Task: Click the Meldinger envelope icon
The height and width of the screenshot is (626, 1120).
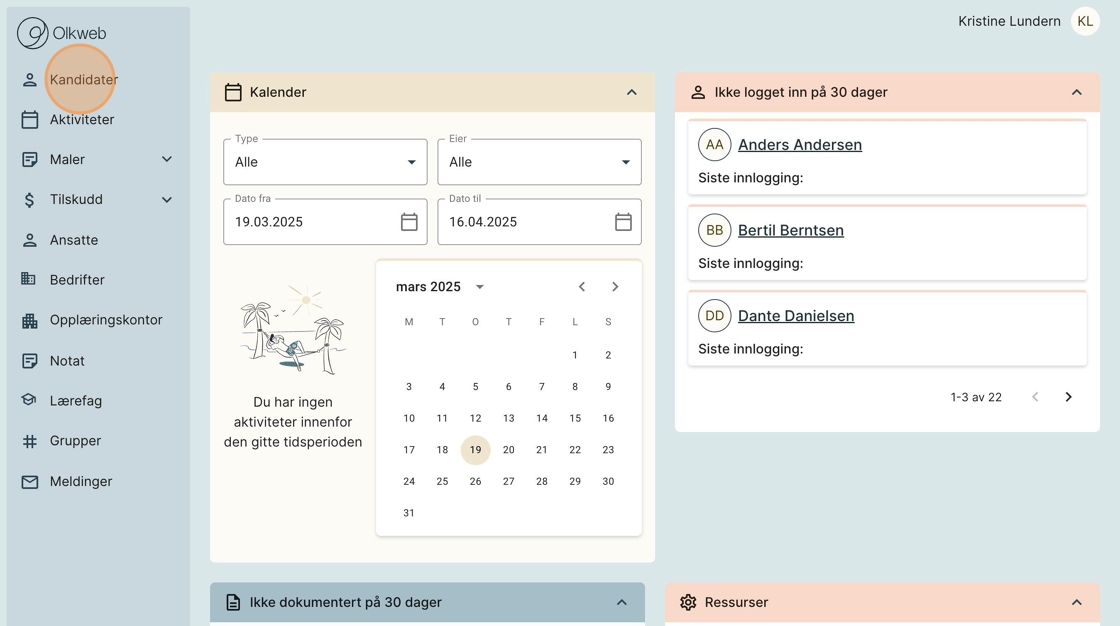Action: pos(29,482)
